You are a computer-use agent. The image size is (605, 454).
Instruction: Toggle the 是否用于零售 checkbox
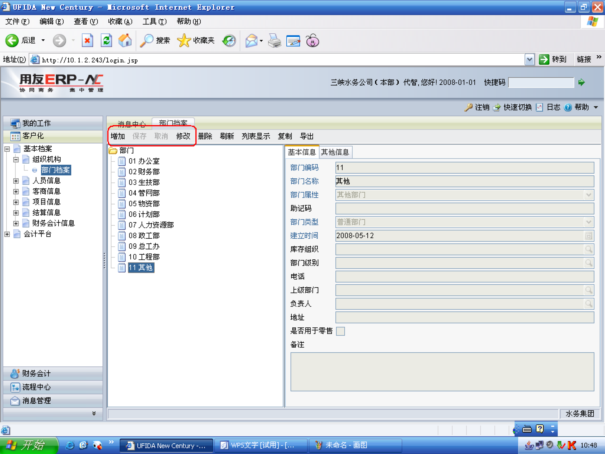(x=340, y=331)
